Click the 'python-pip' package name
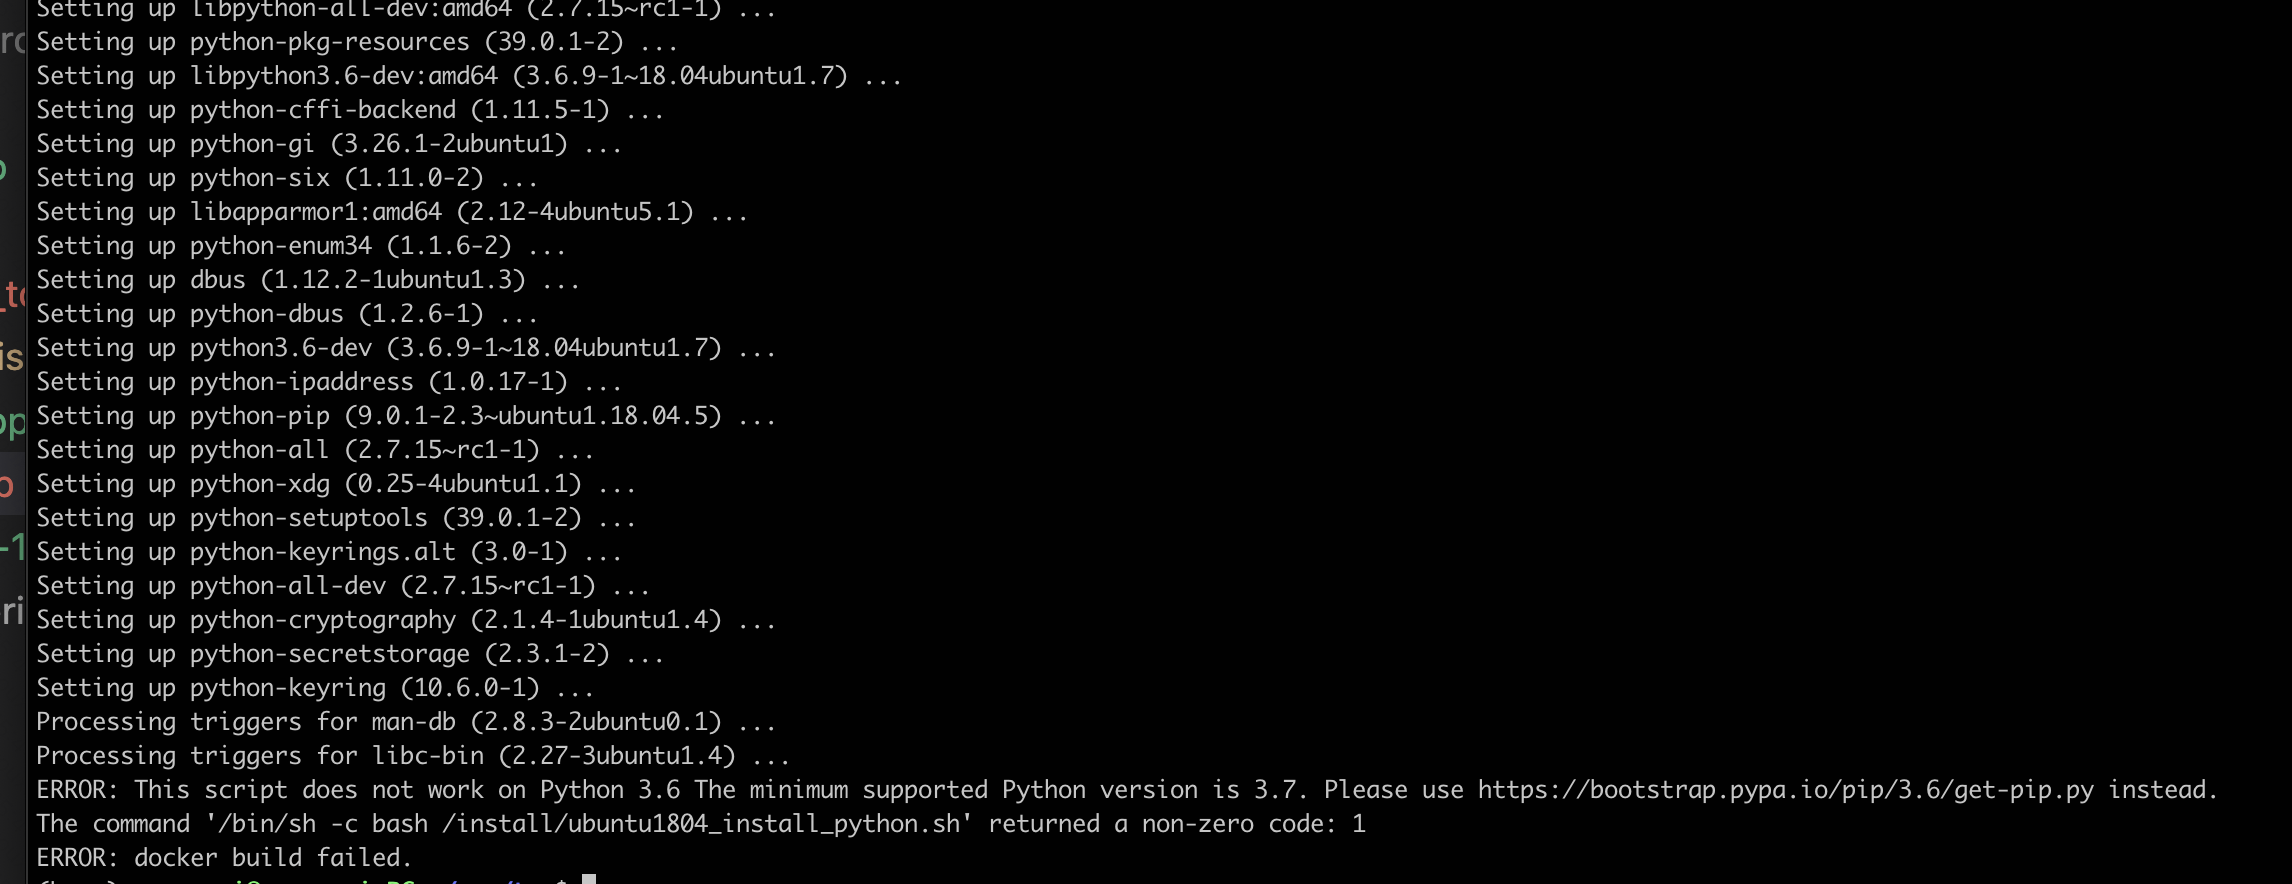Image resolution: width=2292 pixels, height=884 pixels. click(x=259, y=416)
